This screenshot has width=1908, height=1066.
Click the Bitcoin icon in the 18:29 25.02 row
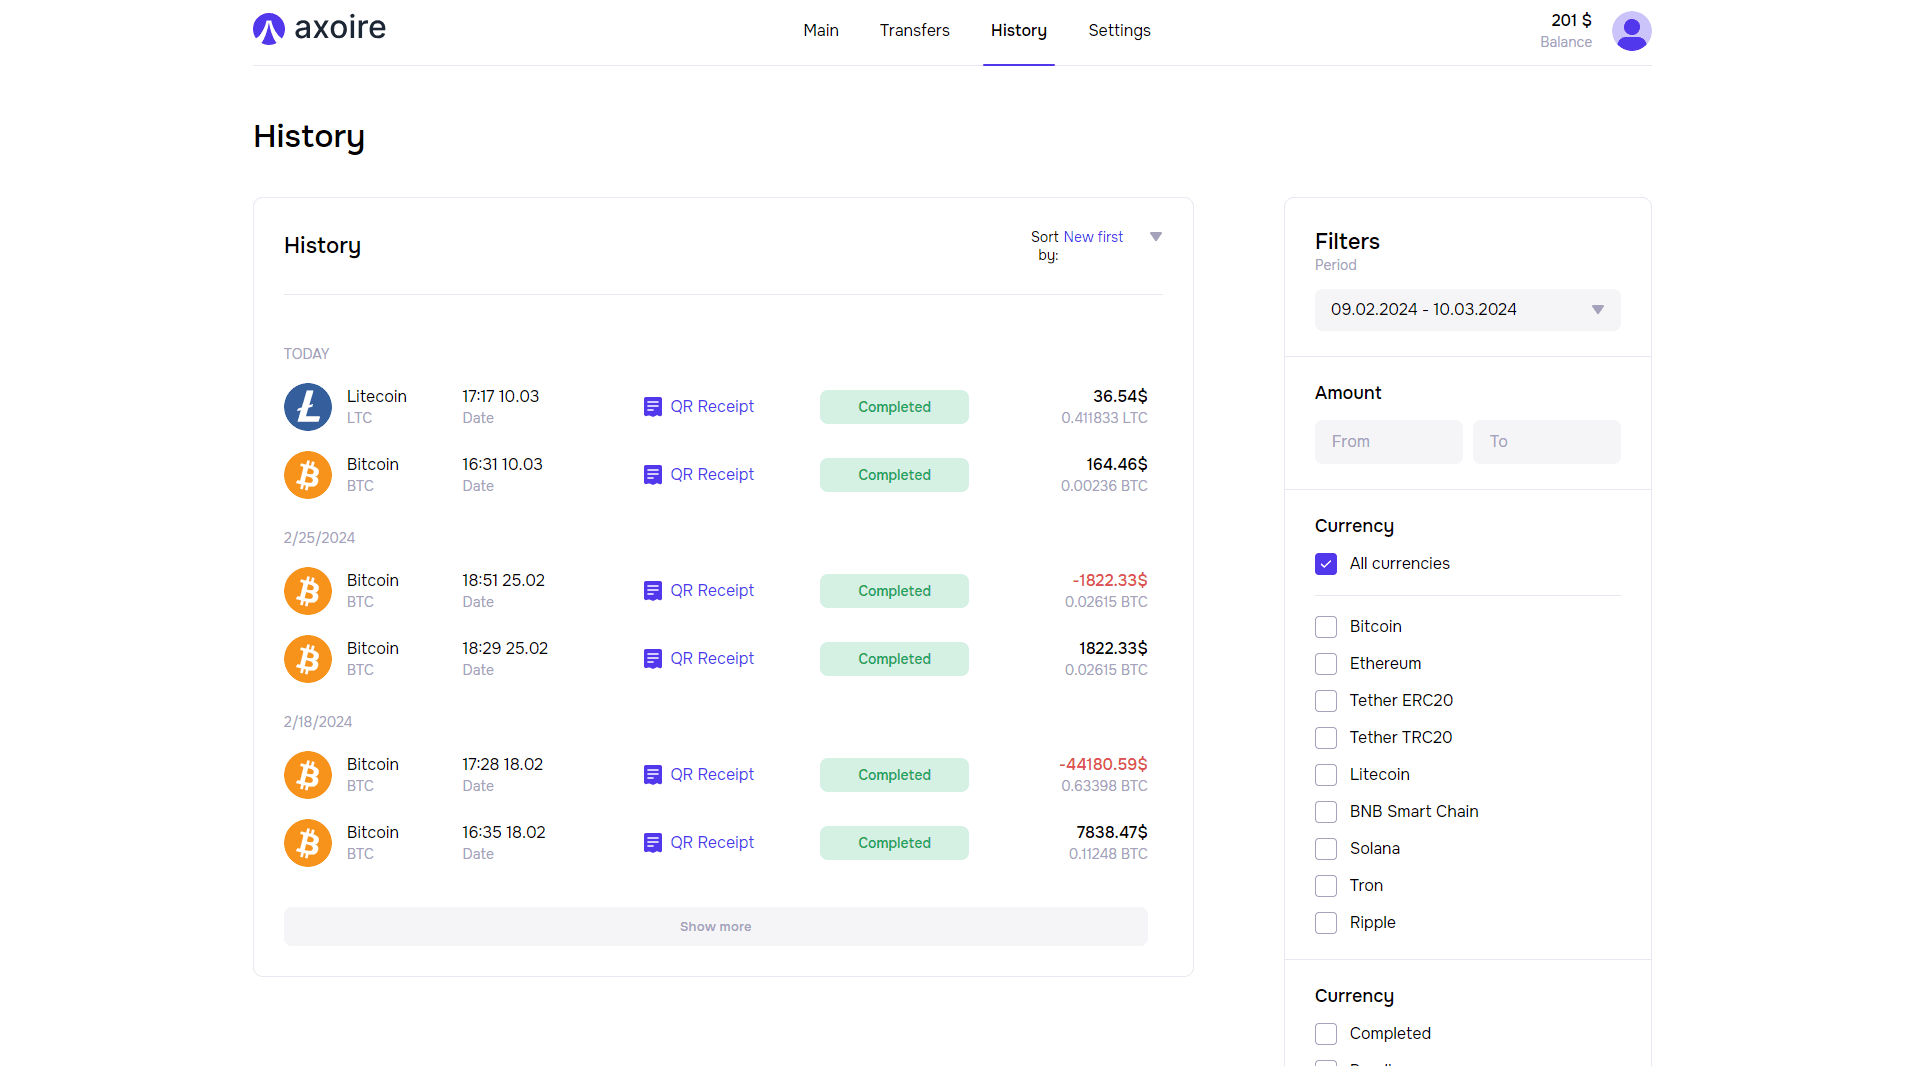click(308, 659)
